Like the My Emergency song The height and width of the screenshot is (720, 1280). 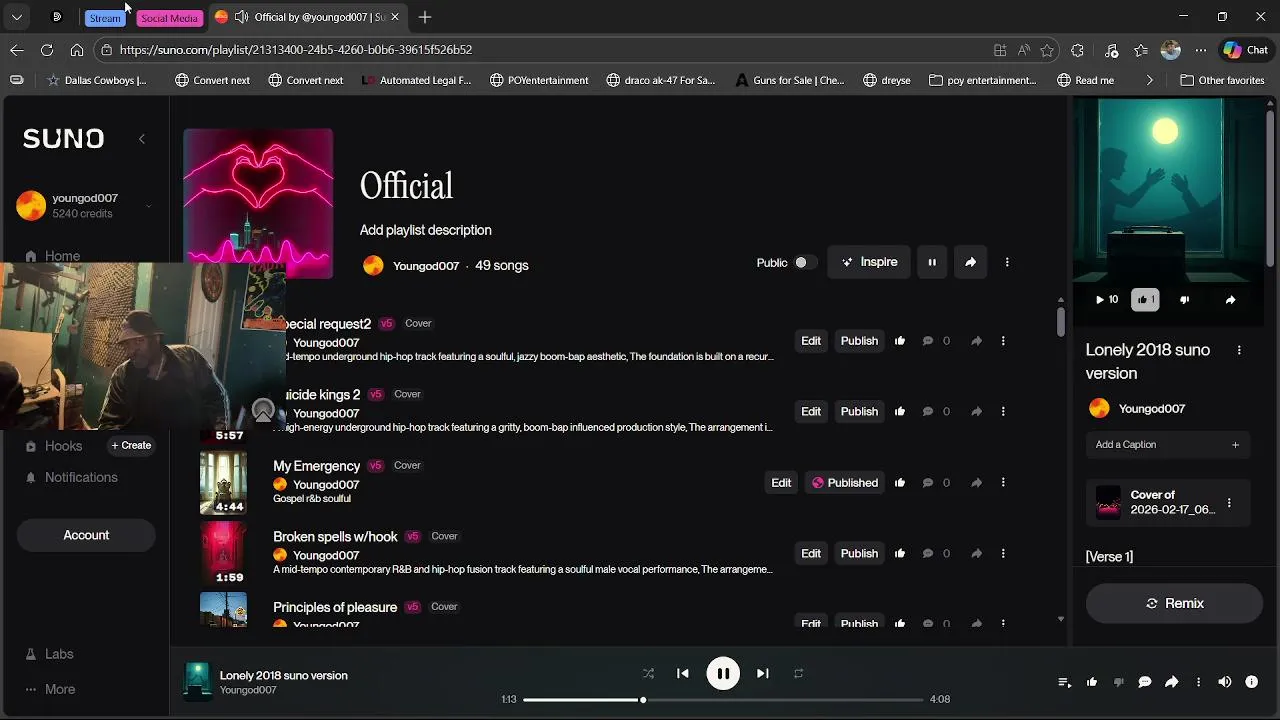click(x=900, y=483)
